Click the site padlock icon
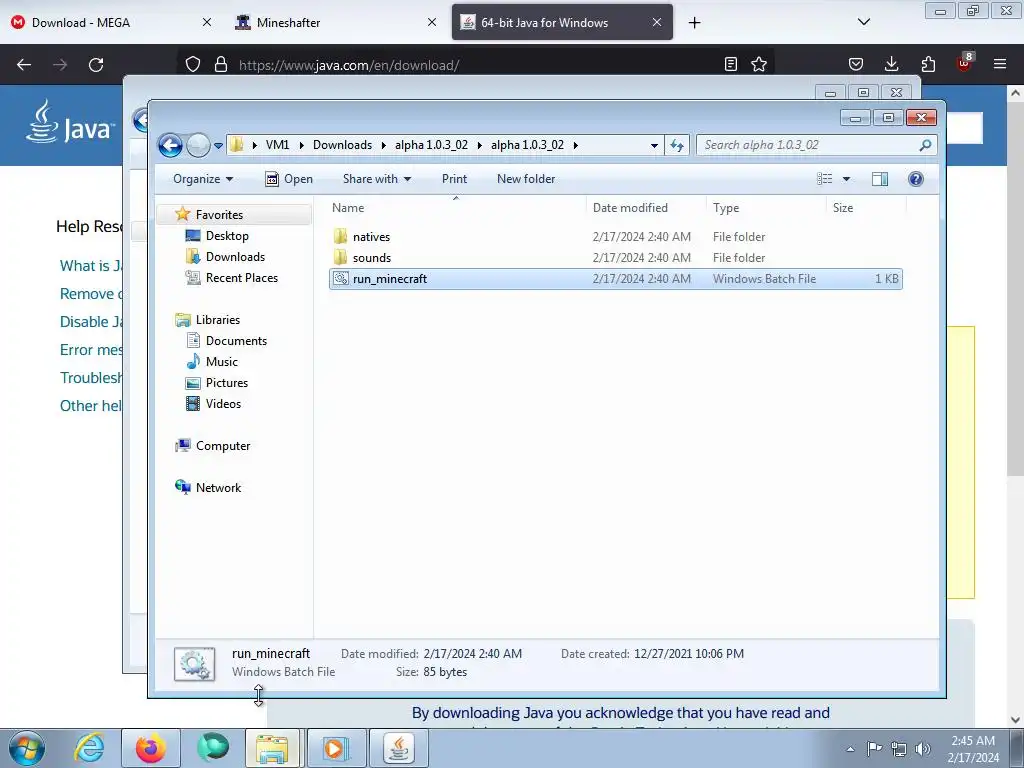This screenshot has height=768, width=1024. (221, 65)
